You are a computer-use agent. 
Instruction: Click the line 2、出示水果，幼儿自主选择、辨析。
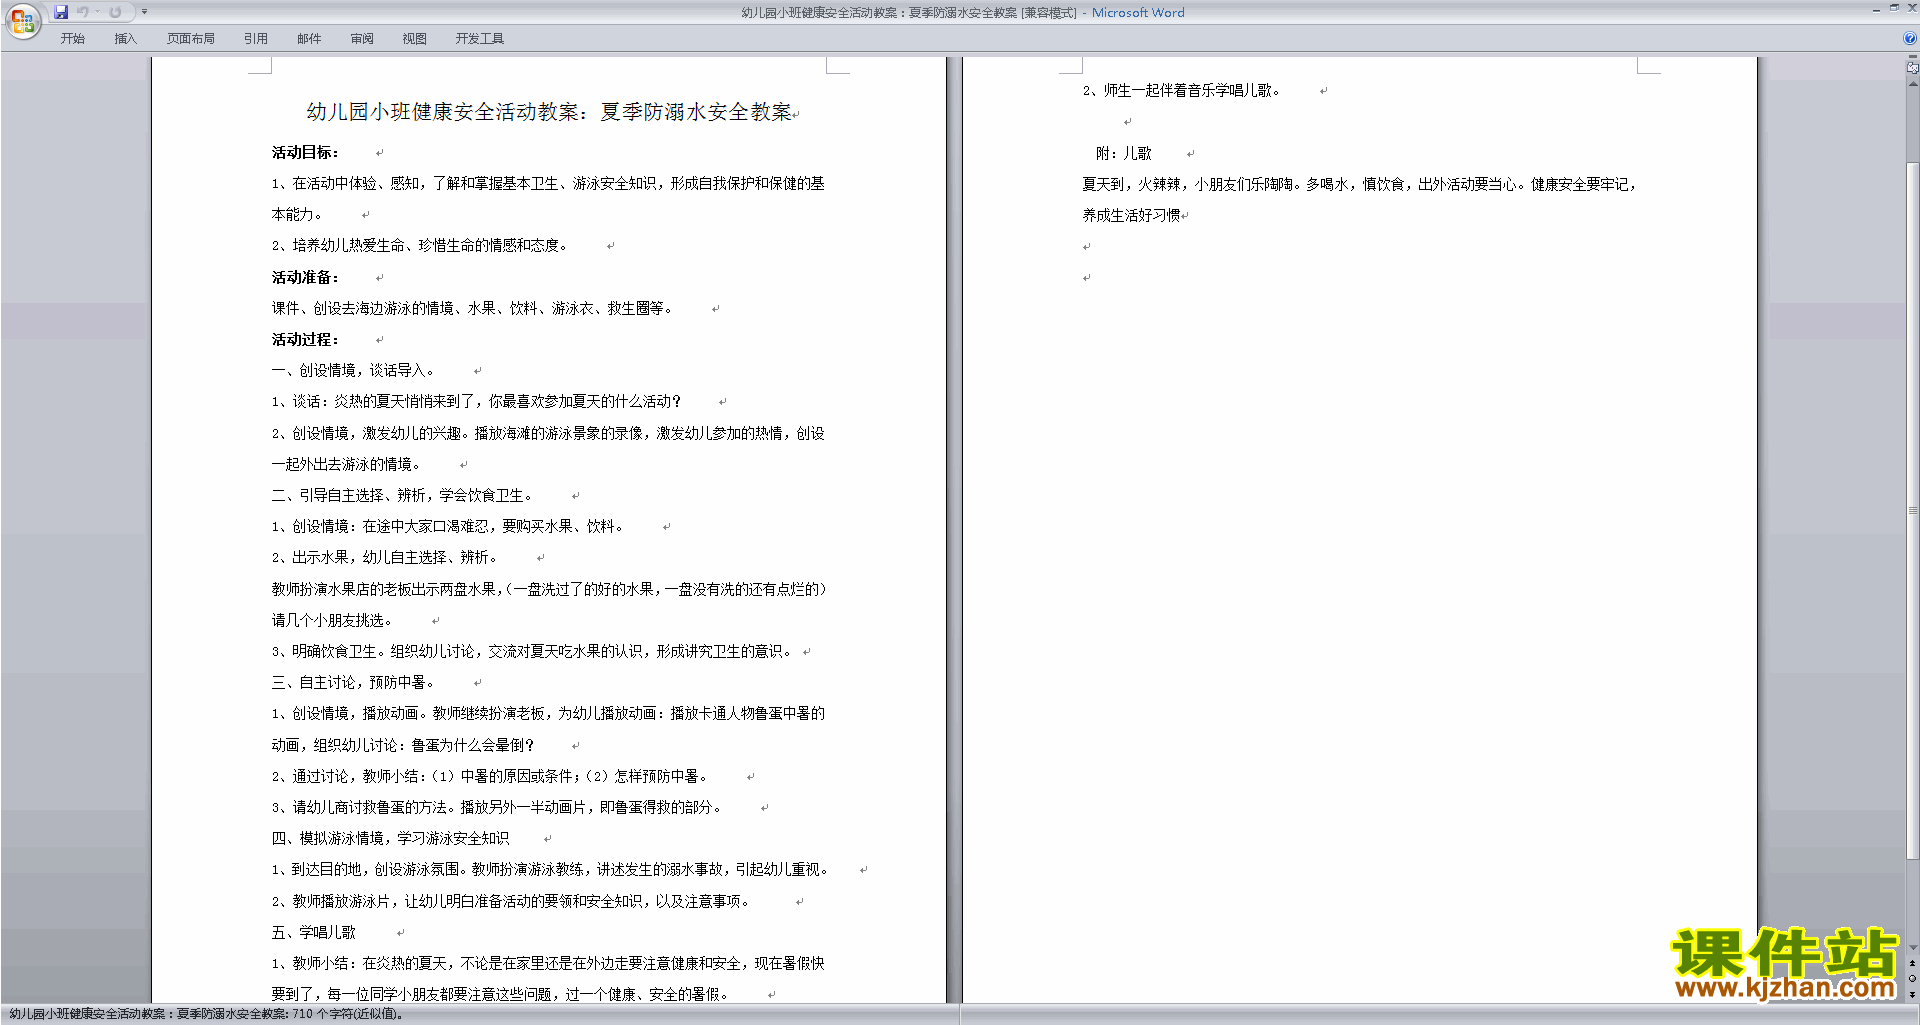coord(384,558)
